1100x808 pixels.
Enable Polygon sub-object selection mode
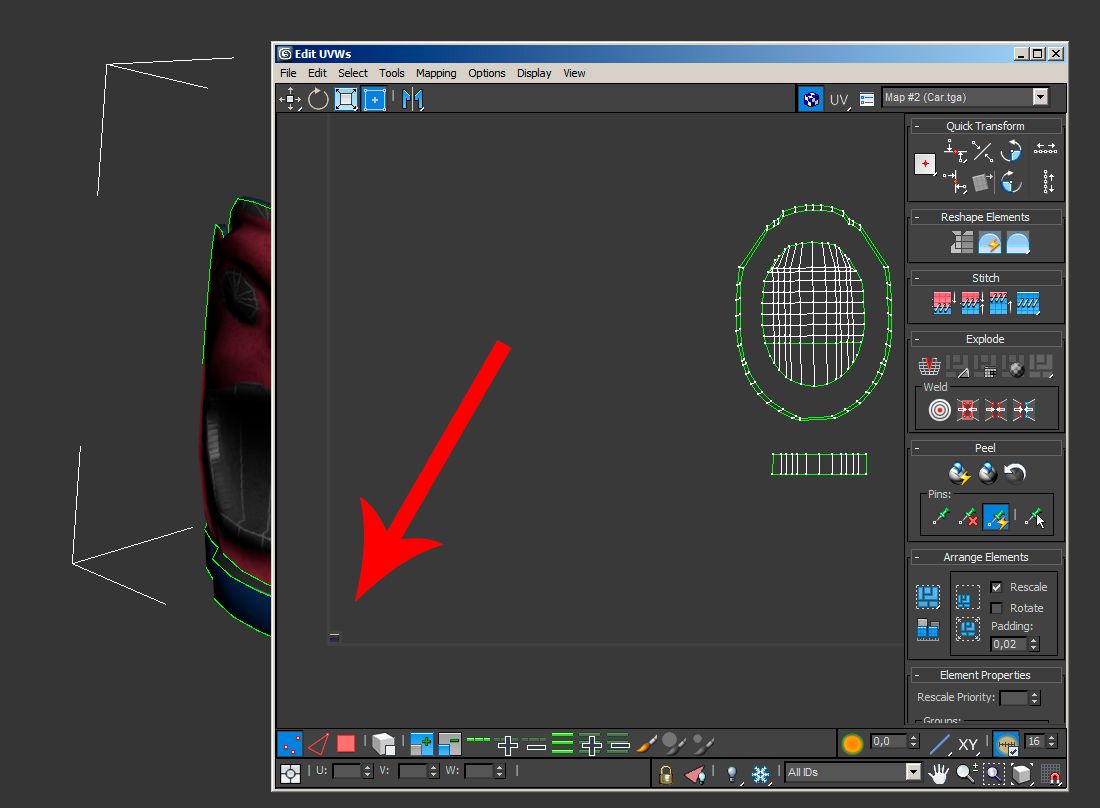tap(346, 743)
